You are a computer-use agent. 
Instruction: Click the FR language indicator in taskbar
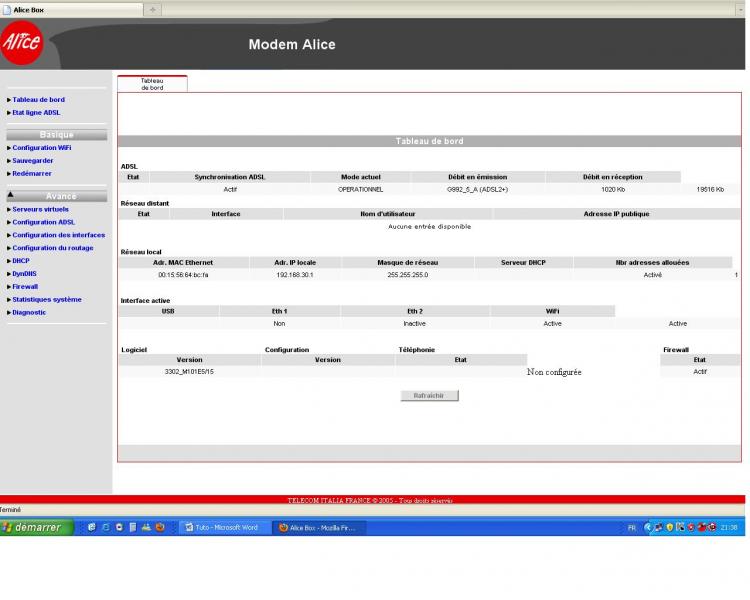[632, 528]
